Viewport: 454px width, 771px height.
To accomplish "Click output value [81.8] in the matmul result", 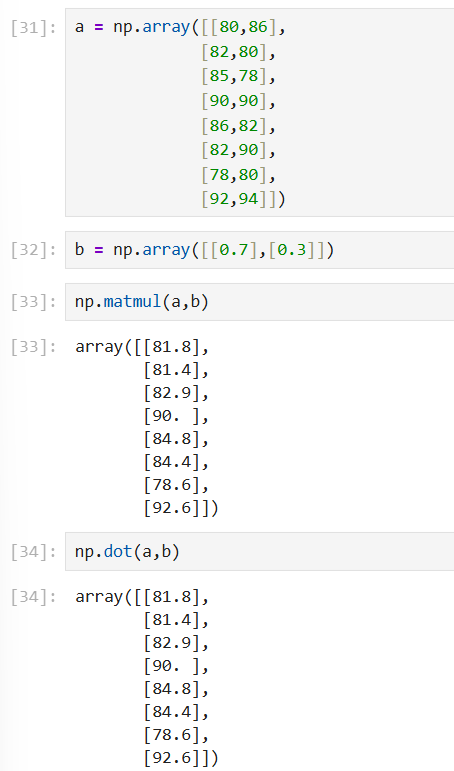I will (172, 347).
